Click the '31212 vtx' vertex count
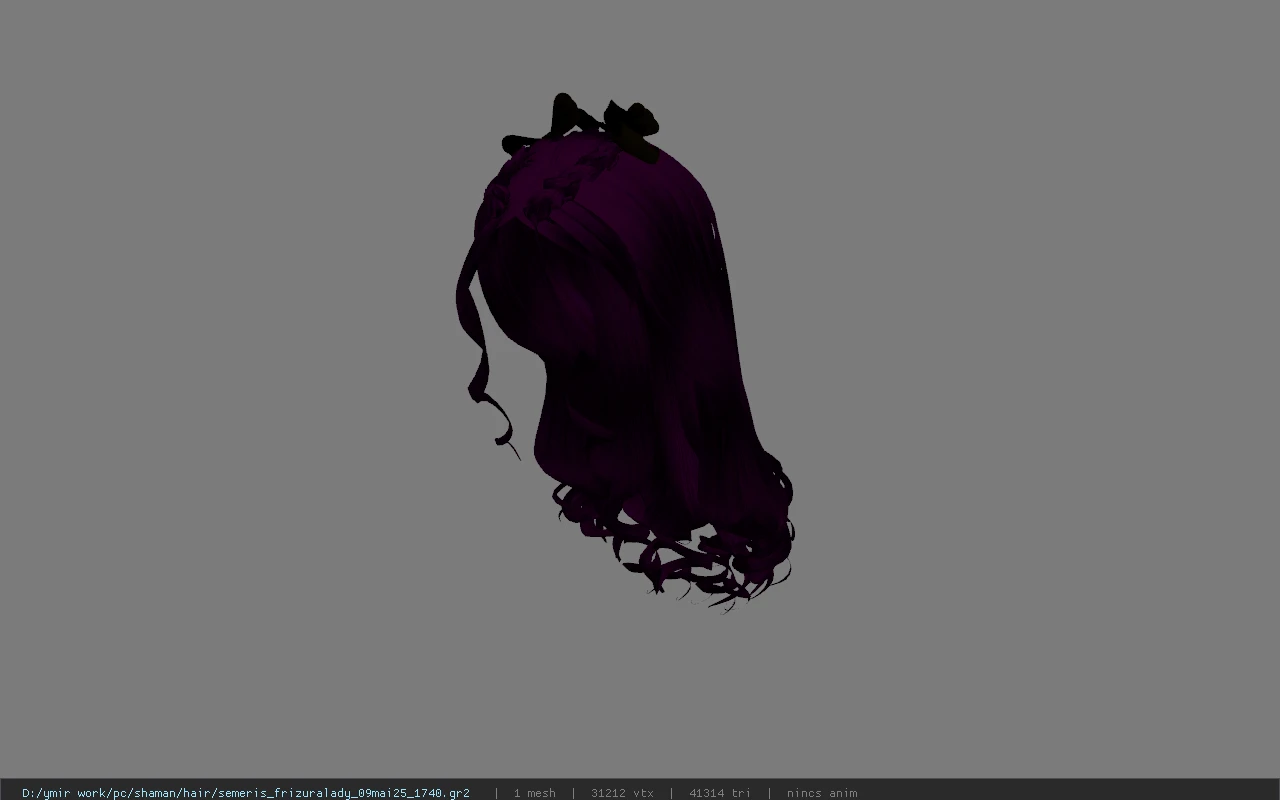This screenshot has height=800, width=1280. [622, 793]
